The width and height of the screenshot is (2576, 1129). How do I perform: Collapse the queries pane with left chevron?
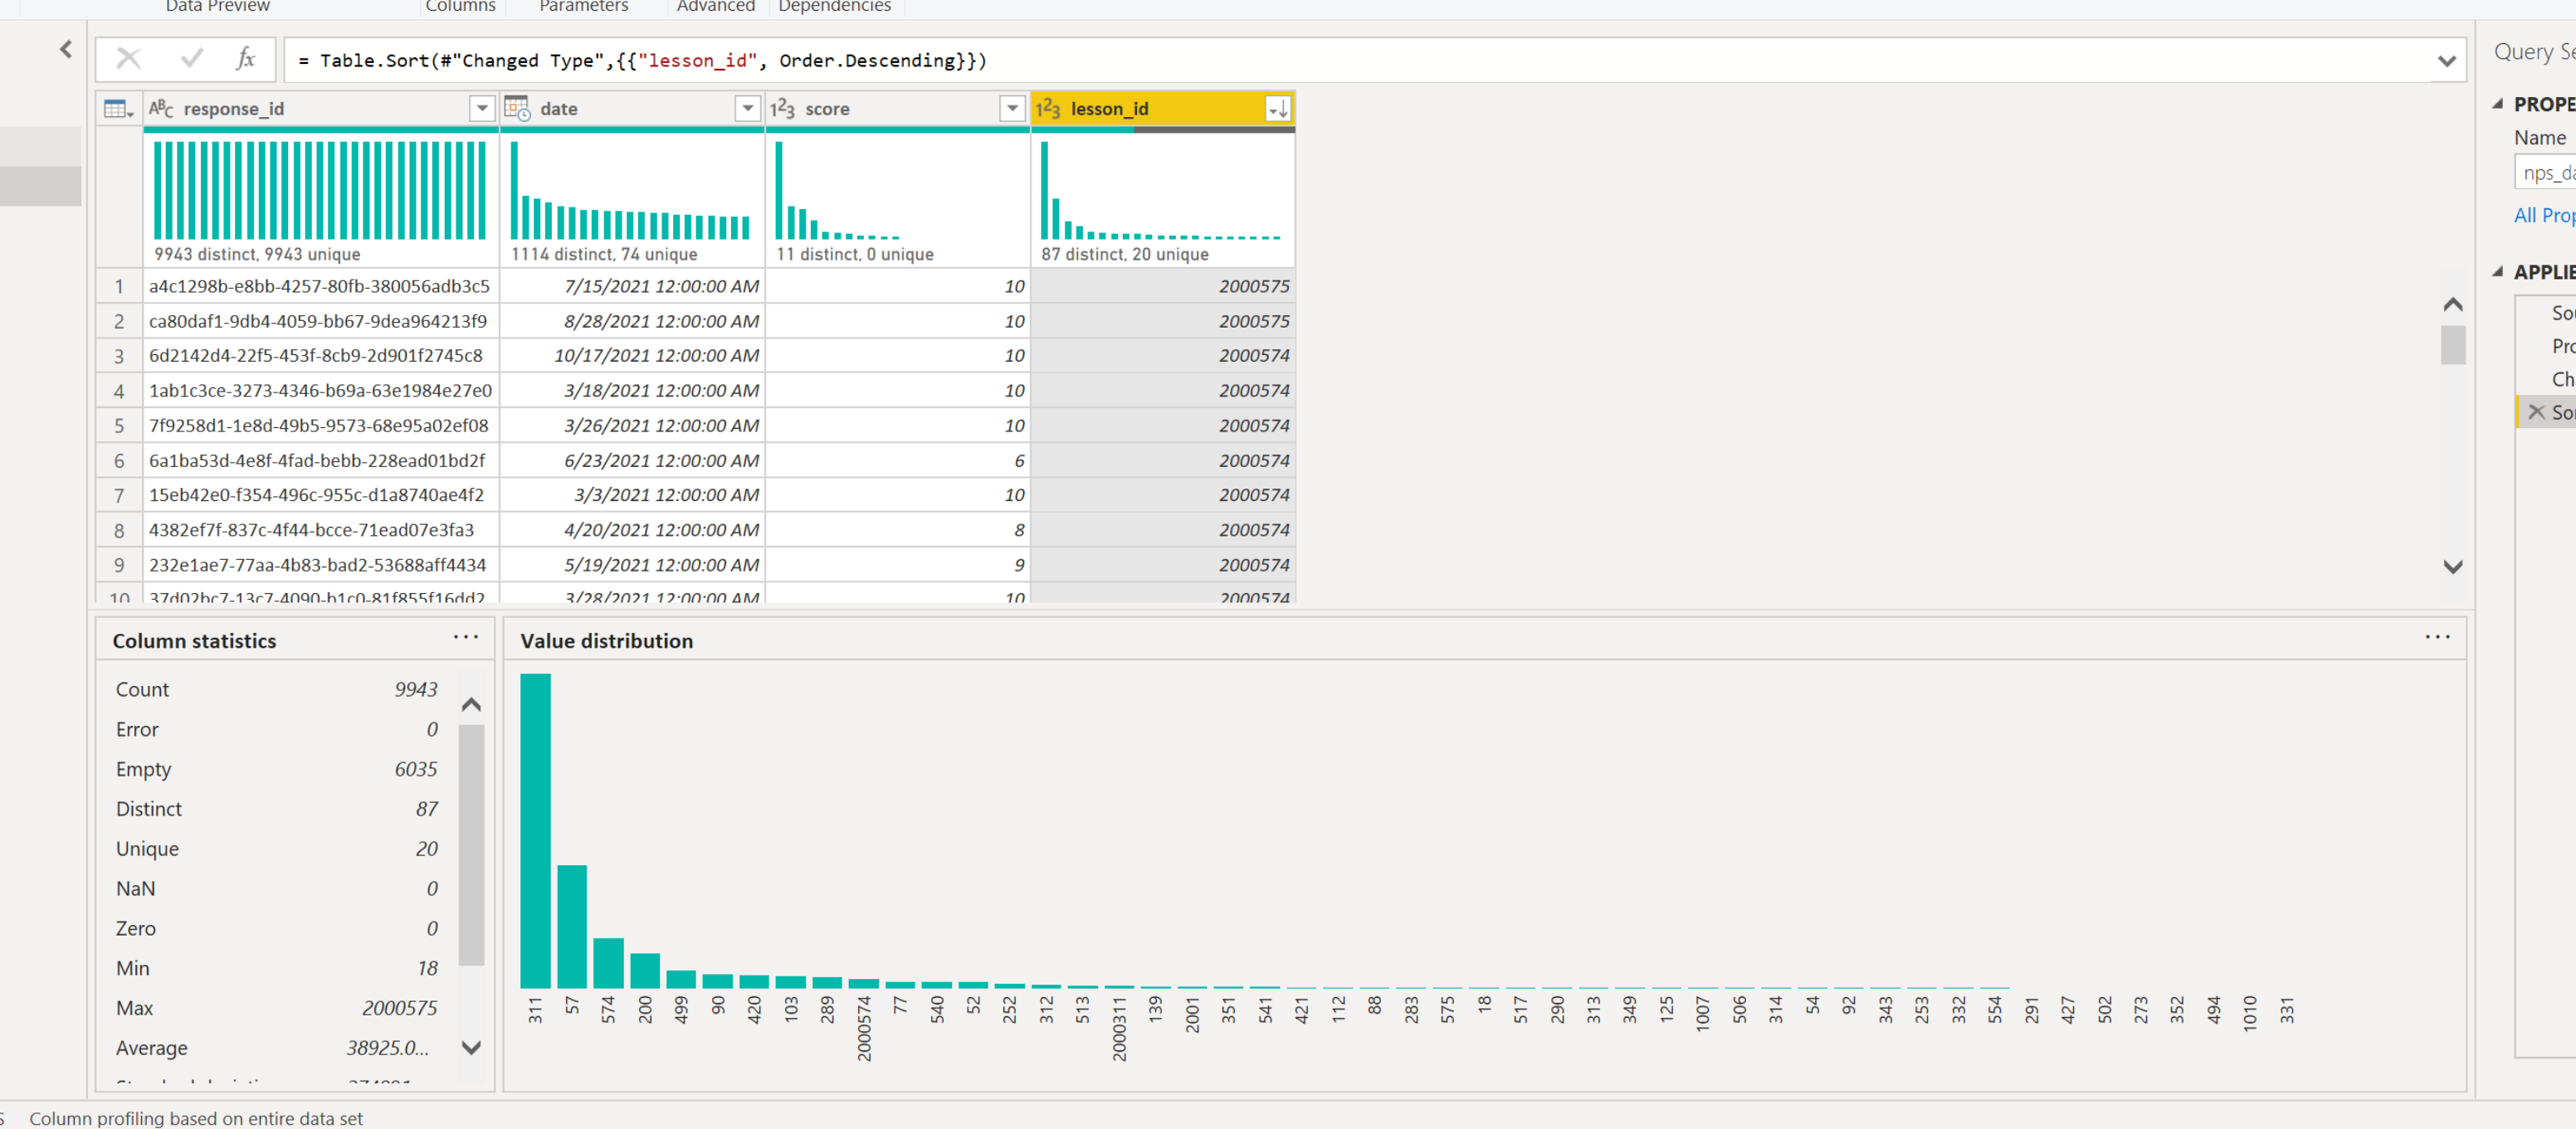pyautogui.click(x=66, y=49)
